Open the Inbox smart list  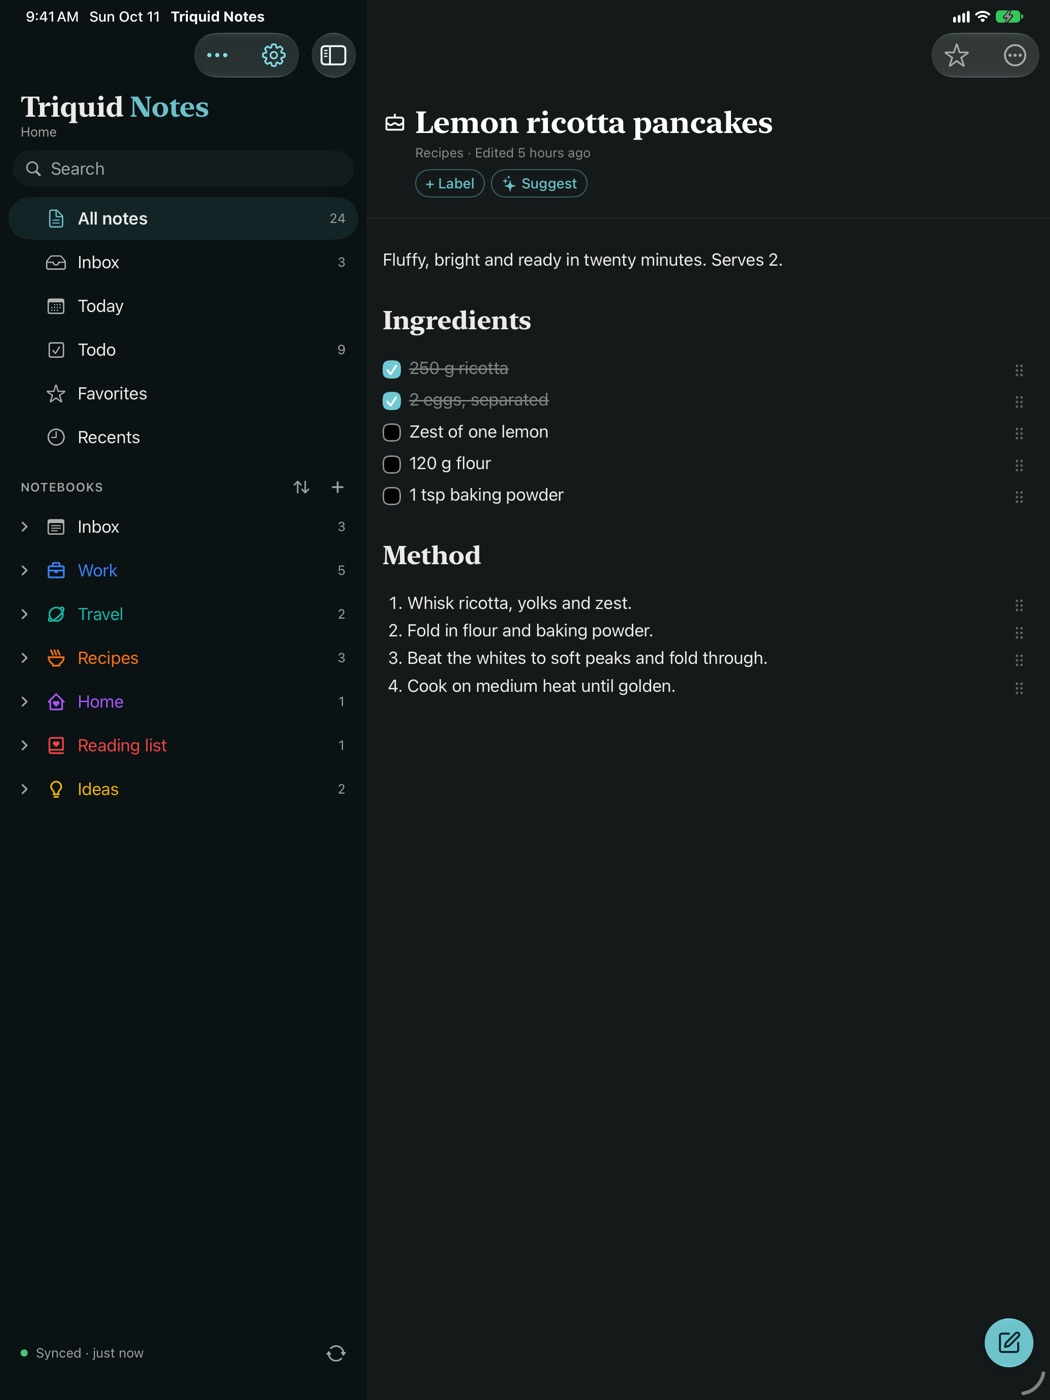[183, 262]
